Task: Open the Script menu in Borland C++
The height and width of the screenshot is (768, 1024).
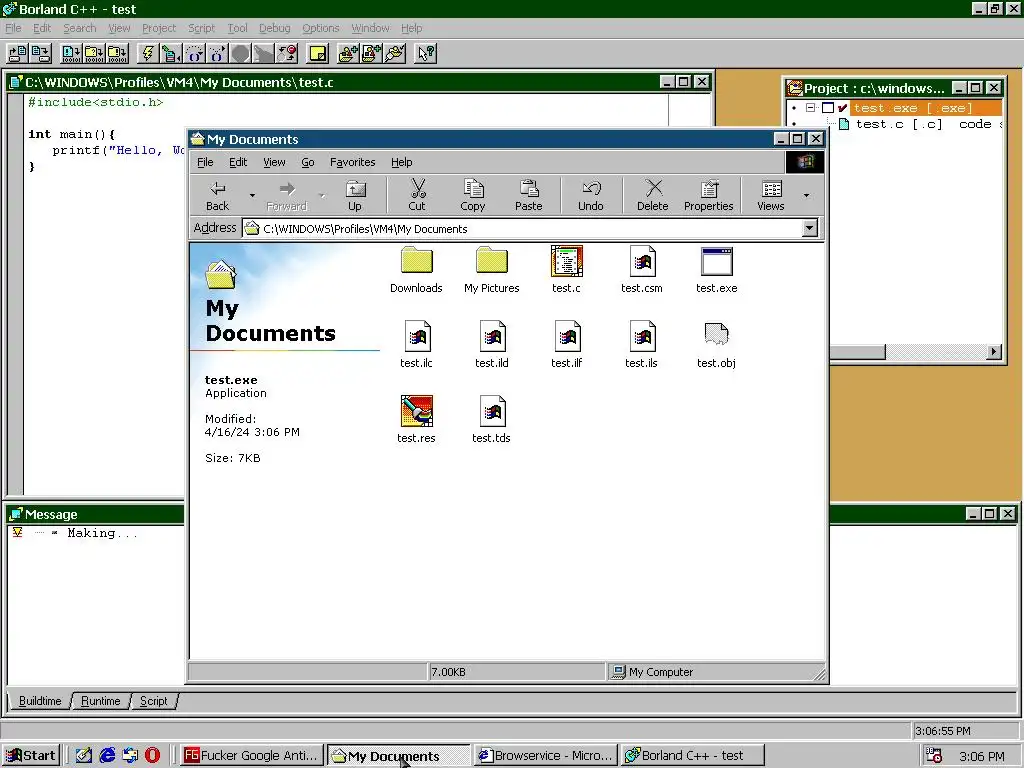Action: 201,28
